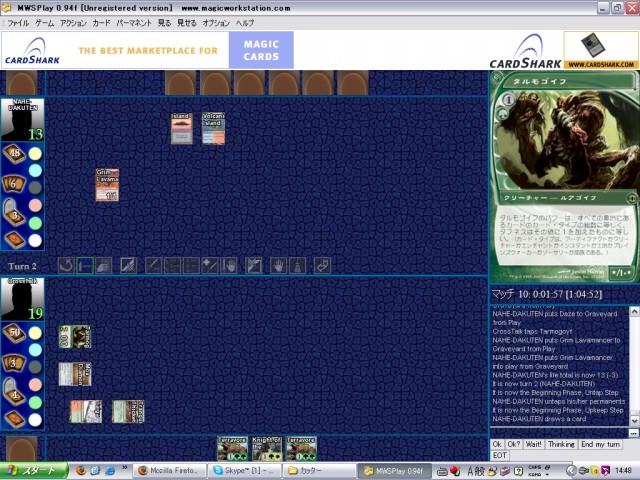Open NAHE-DAKUTEN's library showing 48 cards

(14, 154)
